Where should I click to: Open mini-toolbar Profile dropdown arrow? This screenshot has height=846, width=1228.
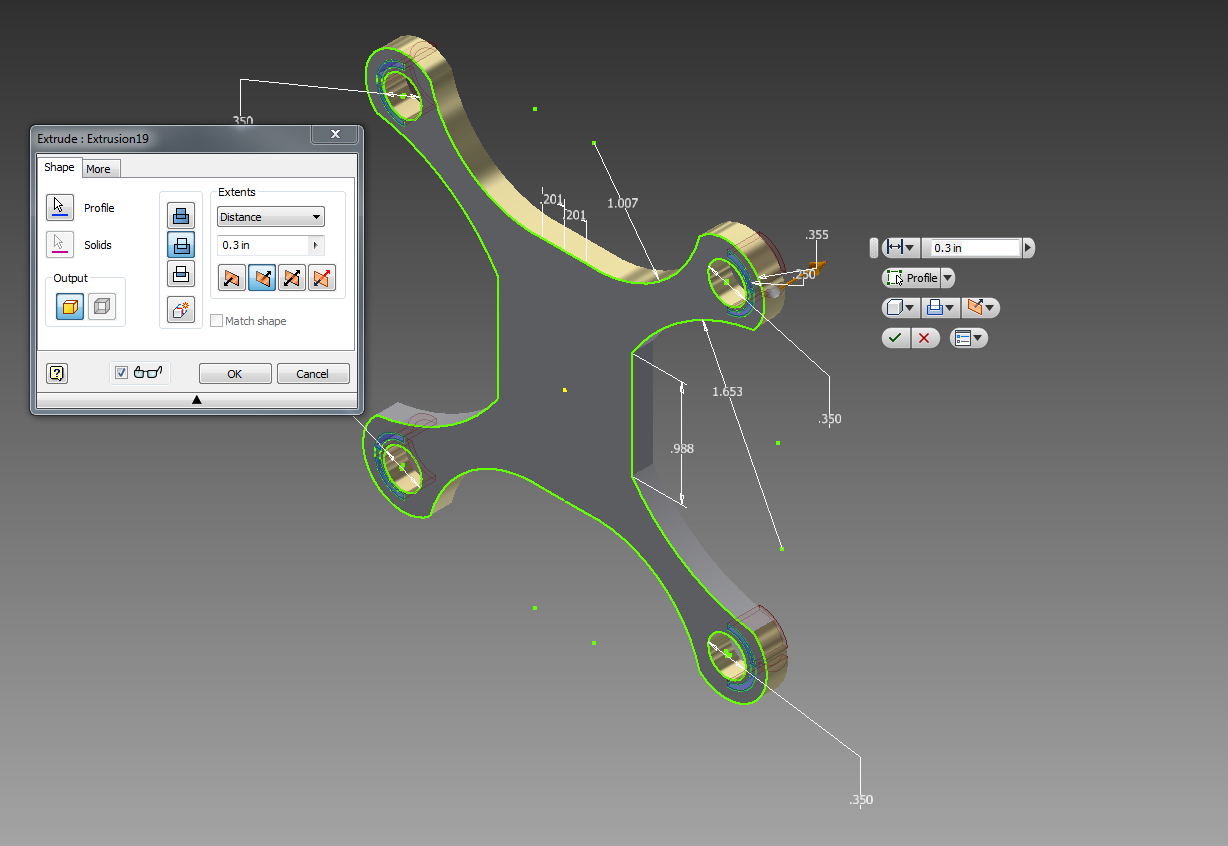pyautogui.click(x=948, y=278)
